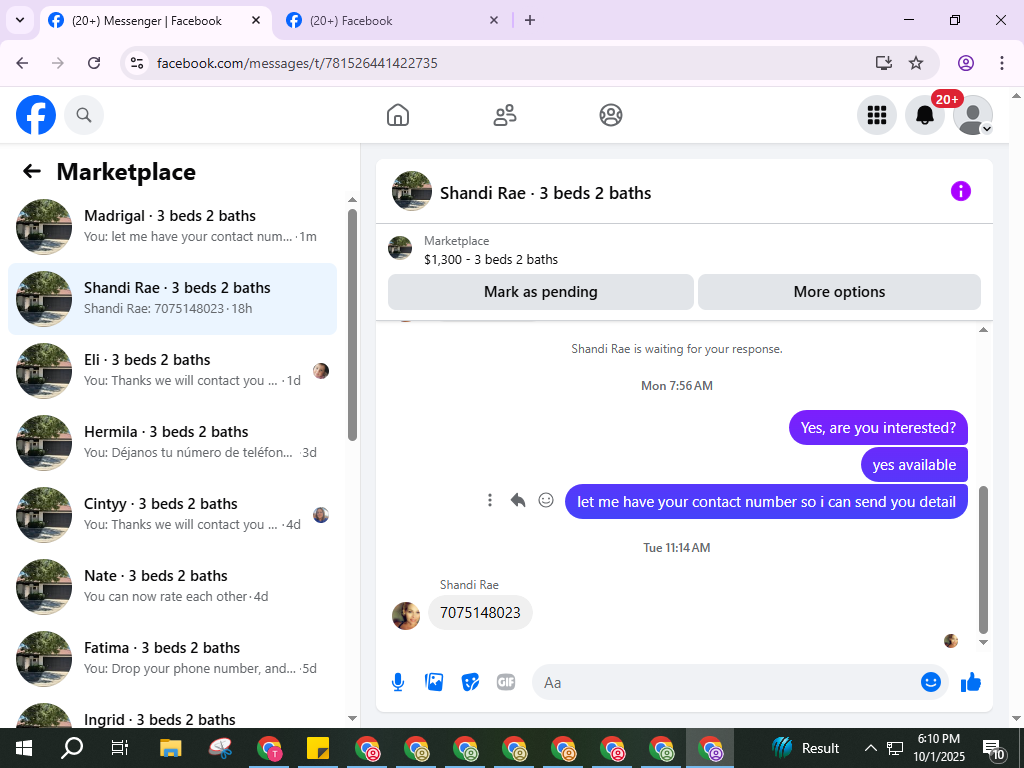This screenshot has width=1024, height=768.
Task: Open Hermila conversation
Action: [172, 443]
